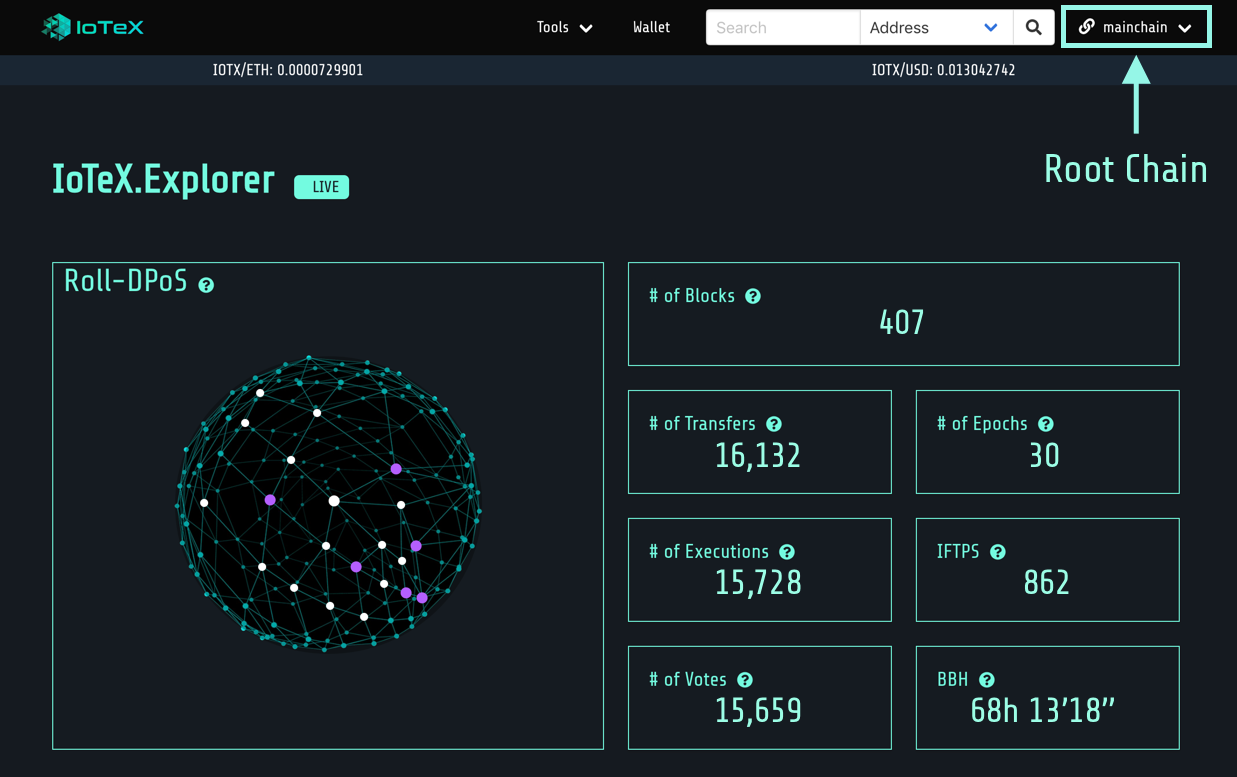Expand the Tools dropdown chevron

point(586,27)
